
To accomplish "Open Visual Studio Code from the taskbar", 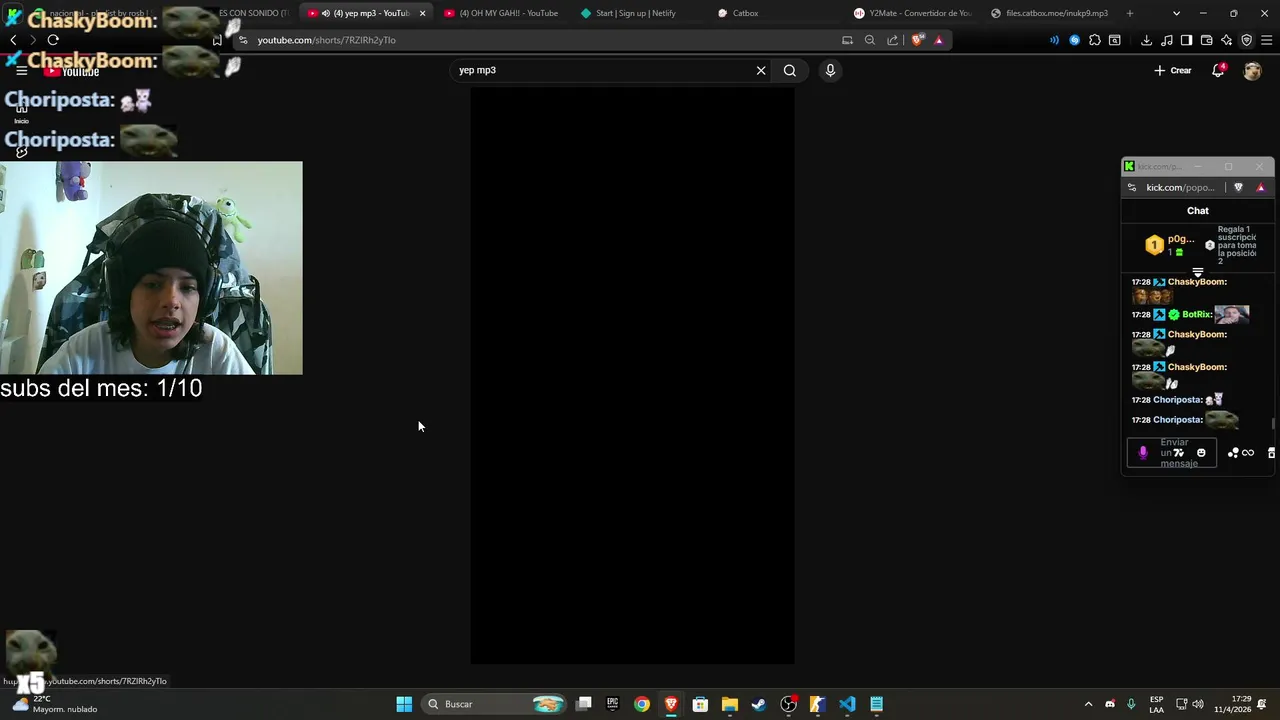I will [x=847, y=704].
